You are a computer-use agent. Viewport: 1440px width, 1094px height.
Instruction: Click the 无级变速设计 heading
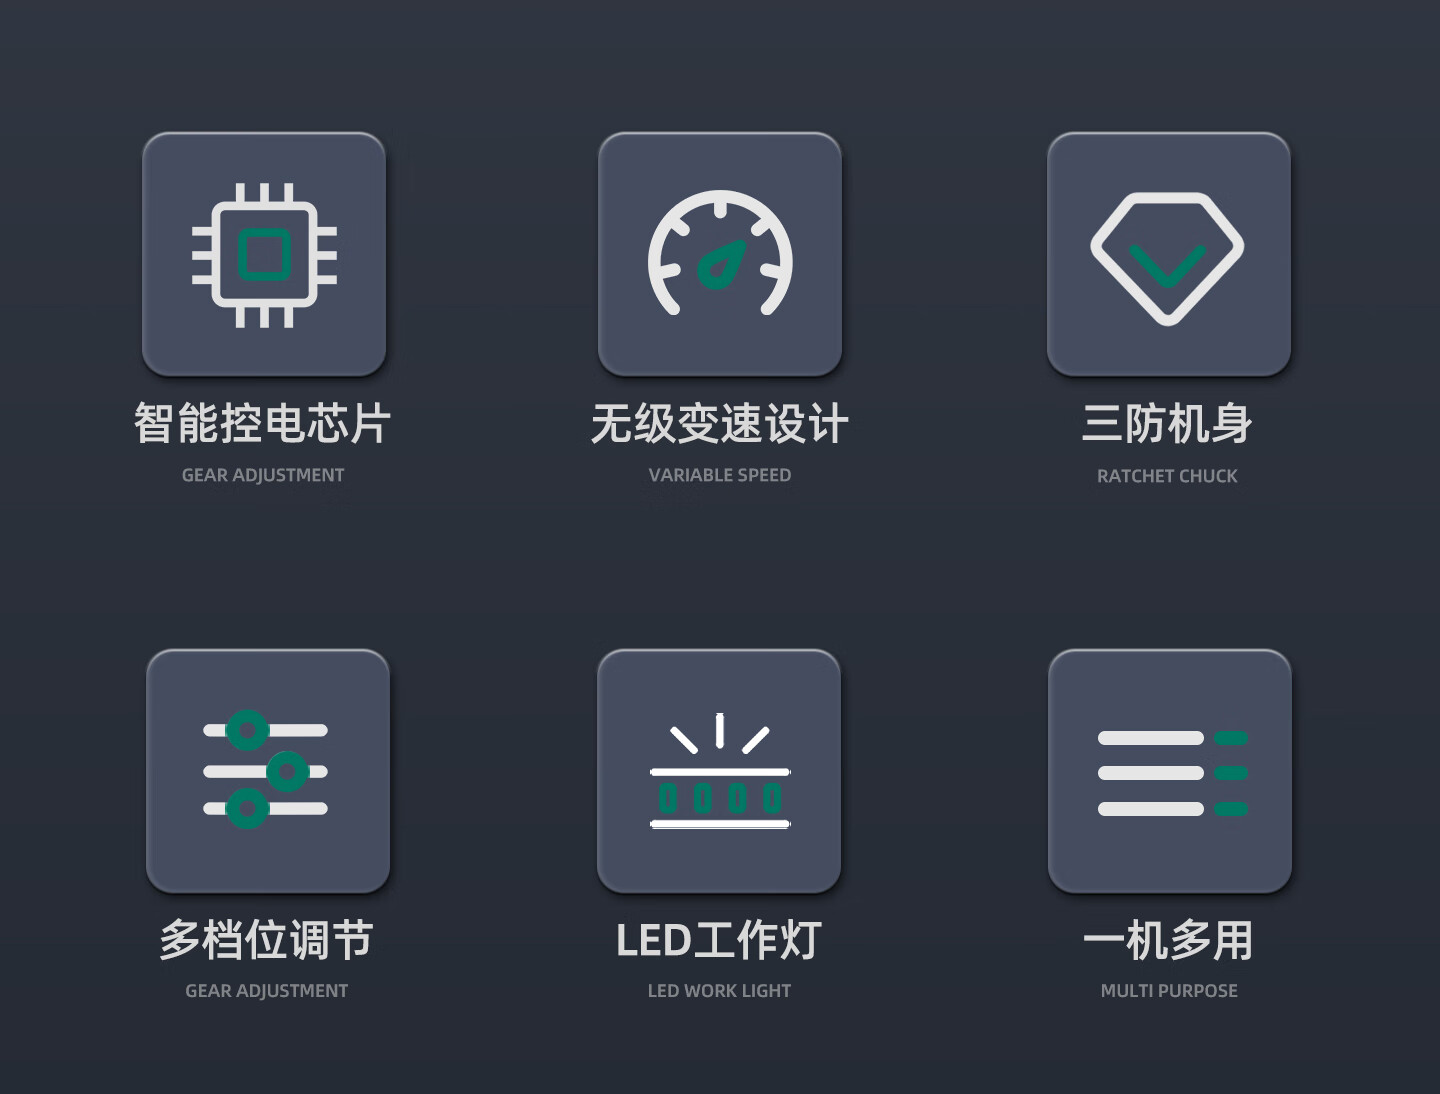tap(720, 423)
